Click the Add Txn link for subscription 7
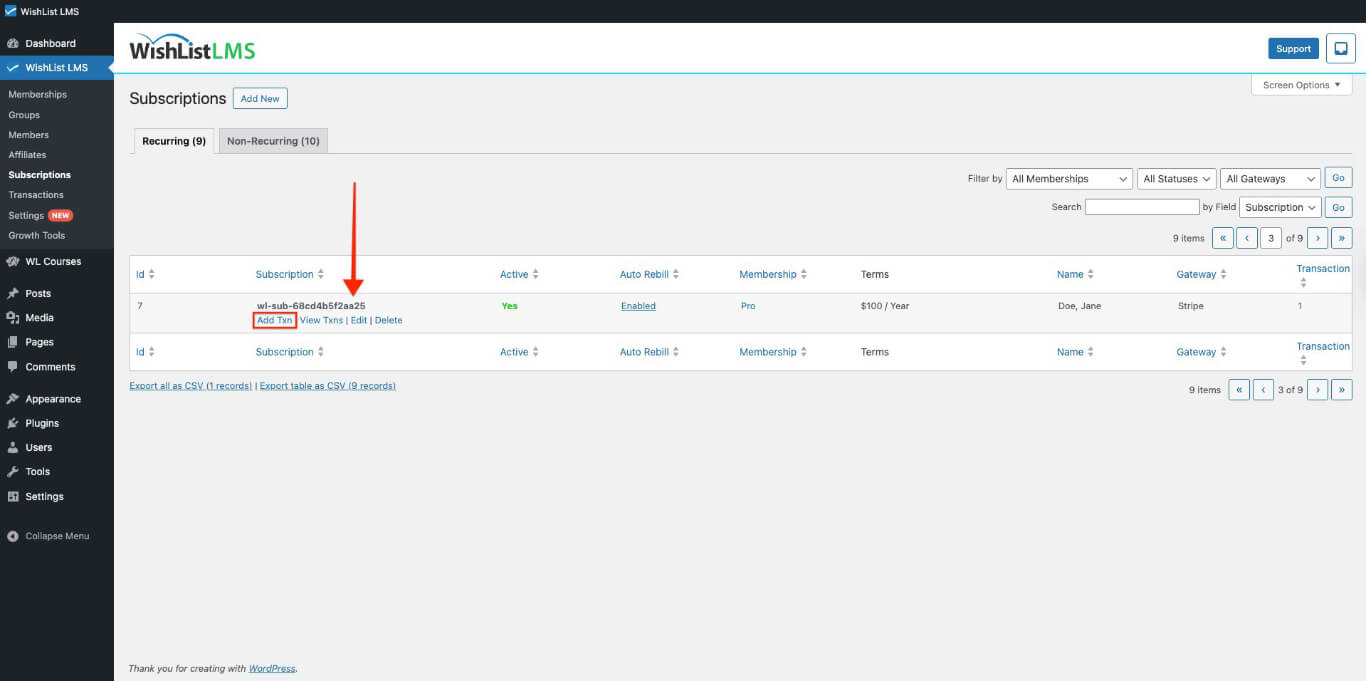Viewport: 1366px width, 681px height. click(274, 320)
